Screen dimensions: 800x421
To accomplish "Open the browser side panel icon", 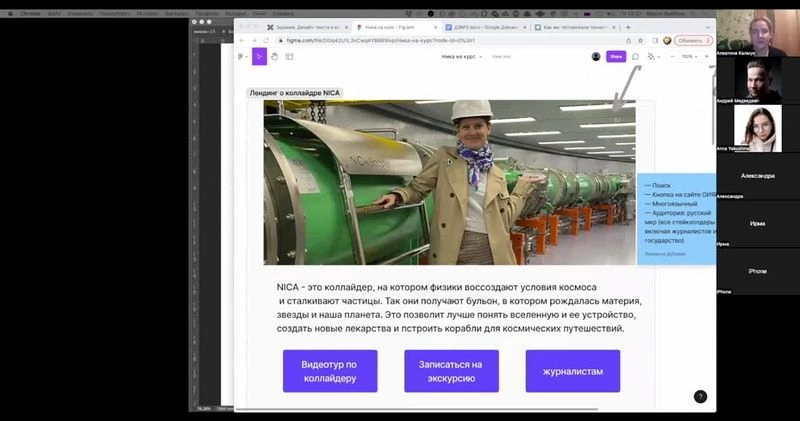I will coord(655,40).
